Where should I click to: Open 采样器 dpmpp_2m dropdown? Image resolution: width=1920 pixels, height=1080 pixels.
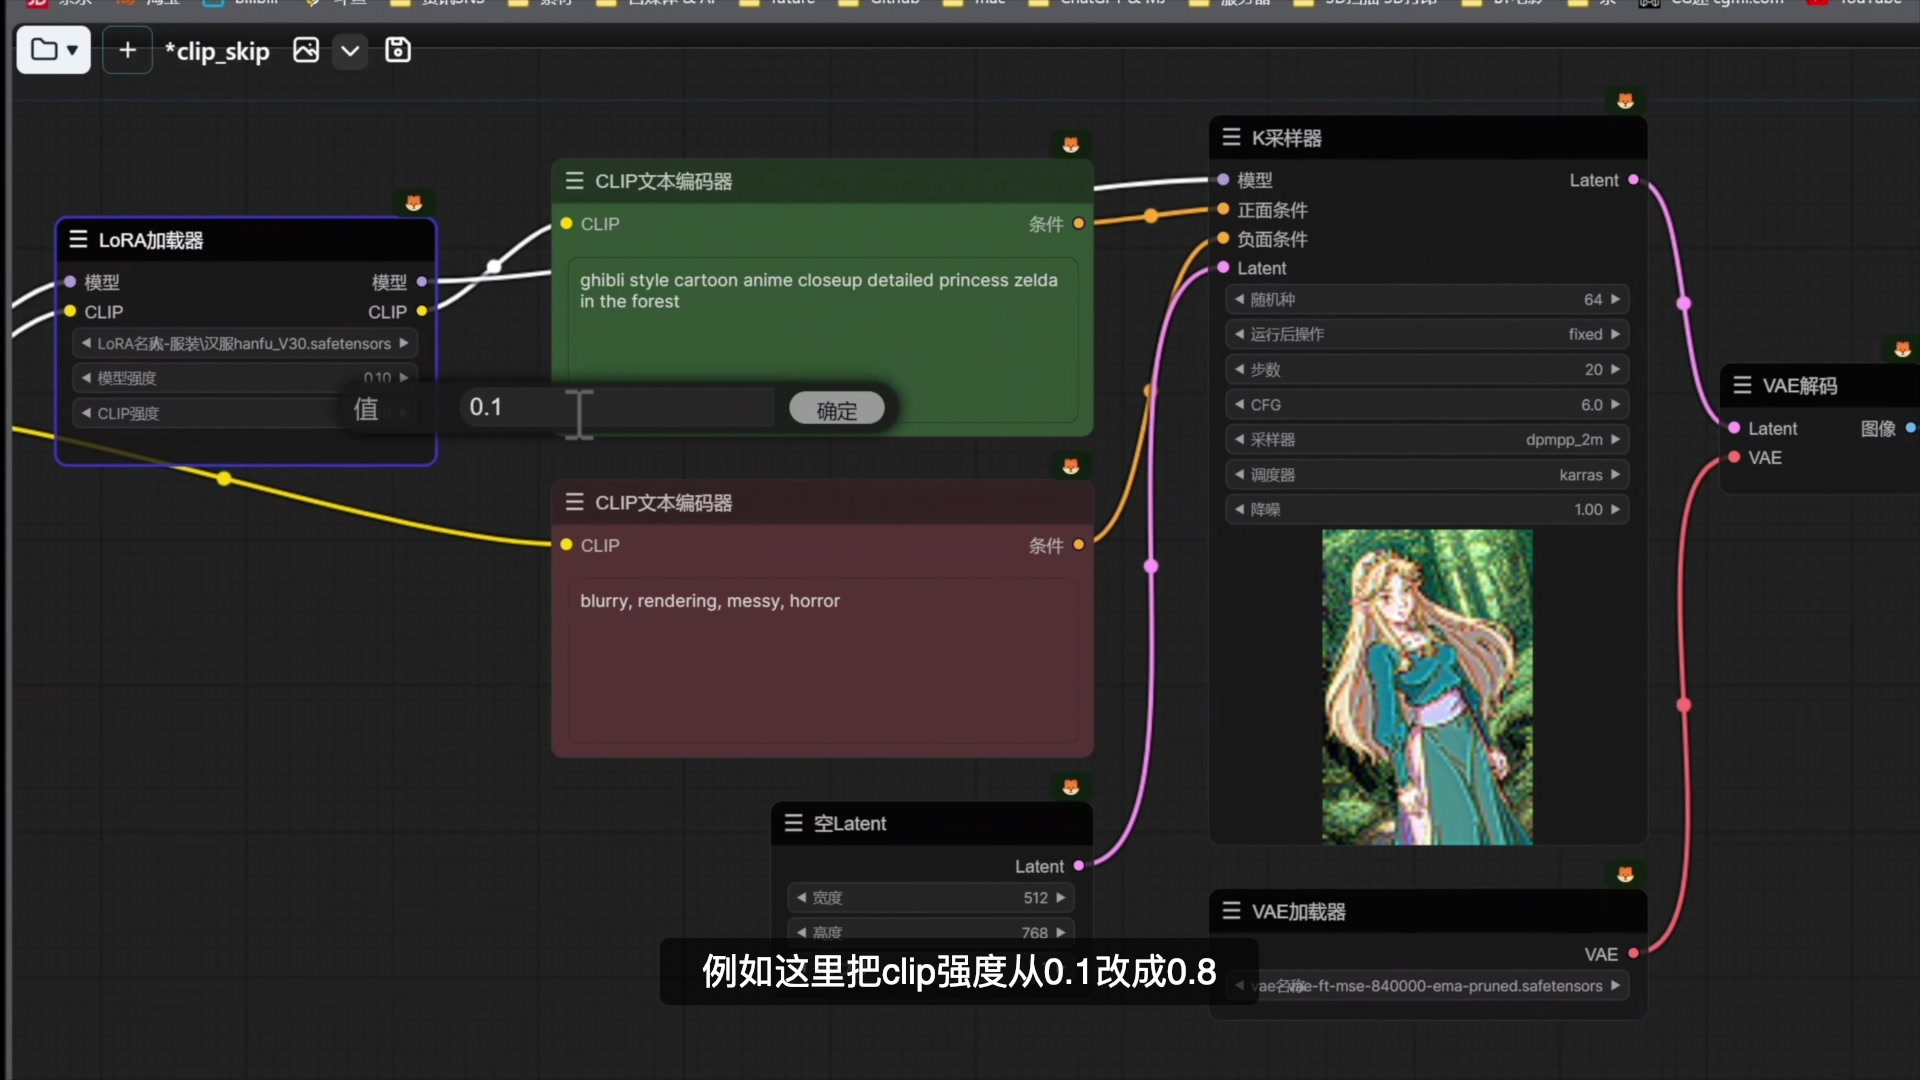1427,439
